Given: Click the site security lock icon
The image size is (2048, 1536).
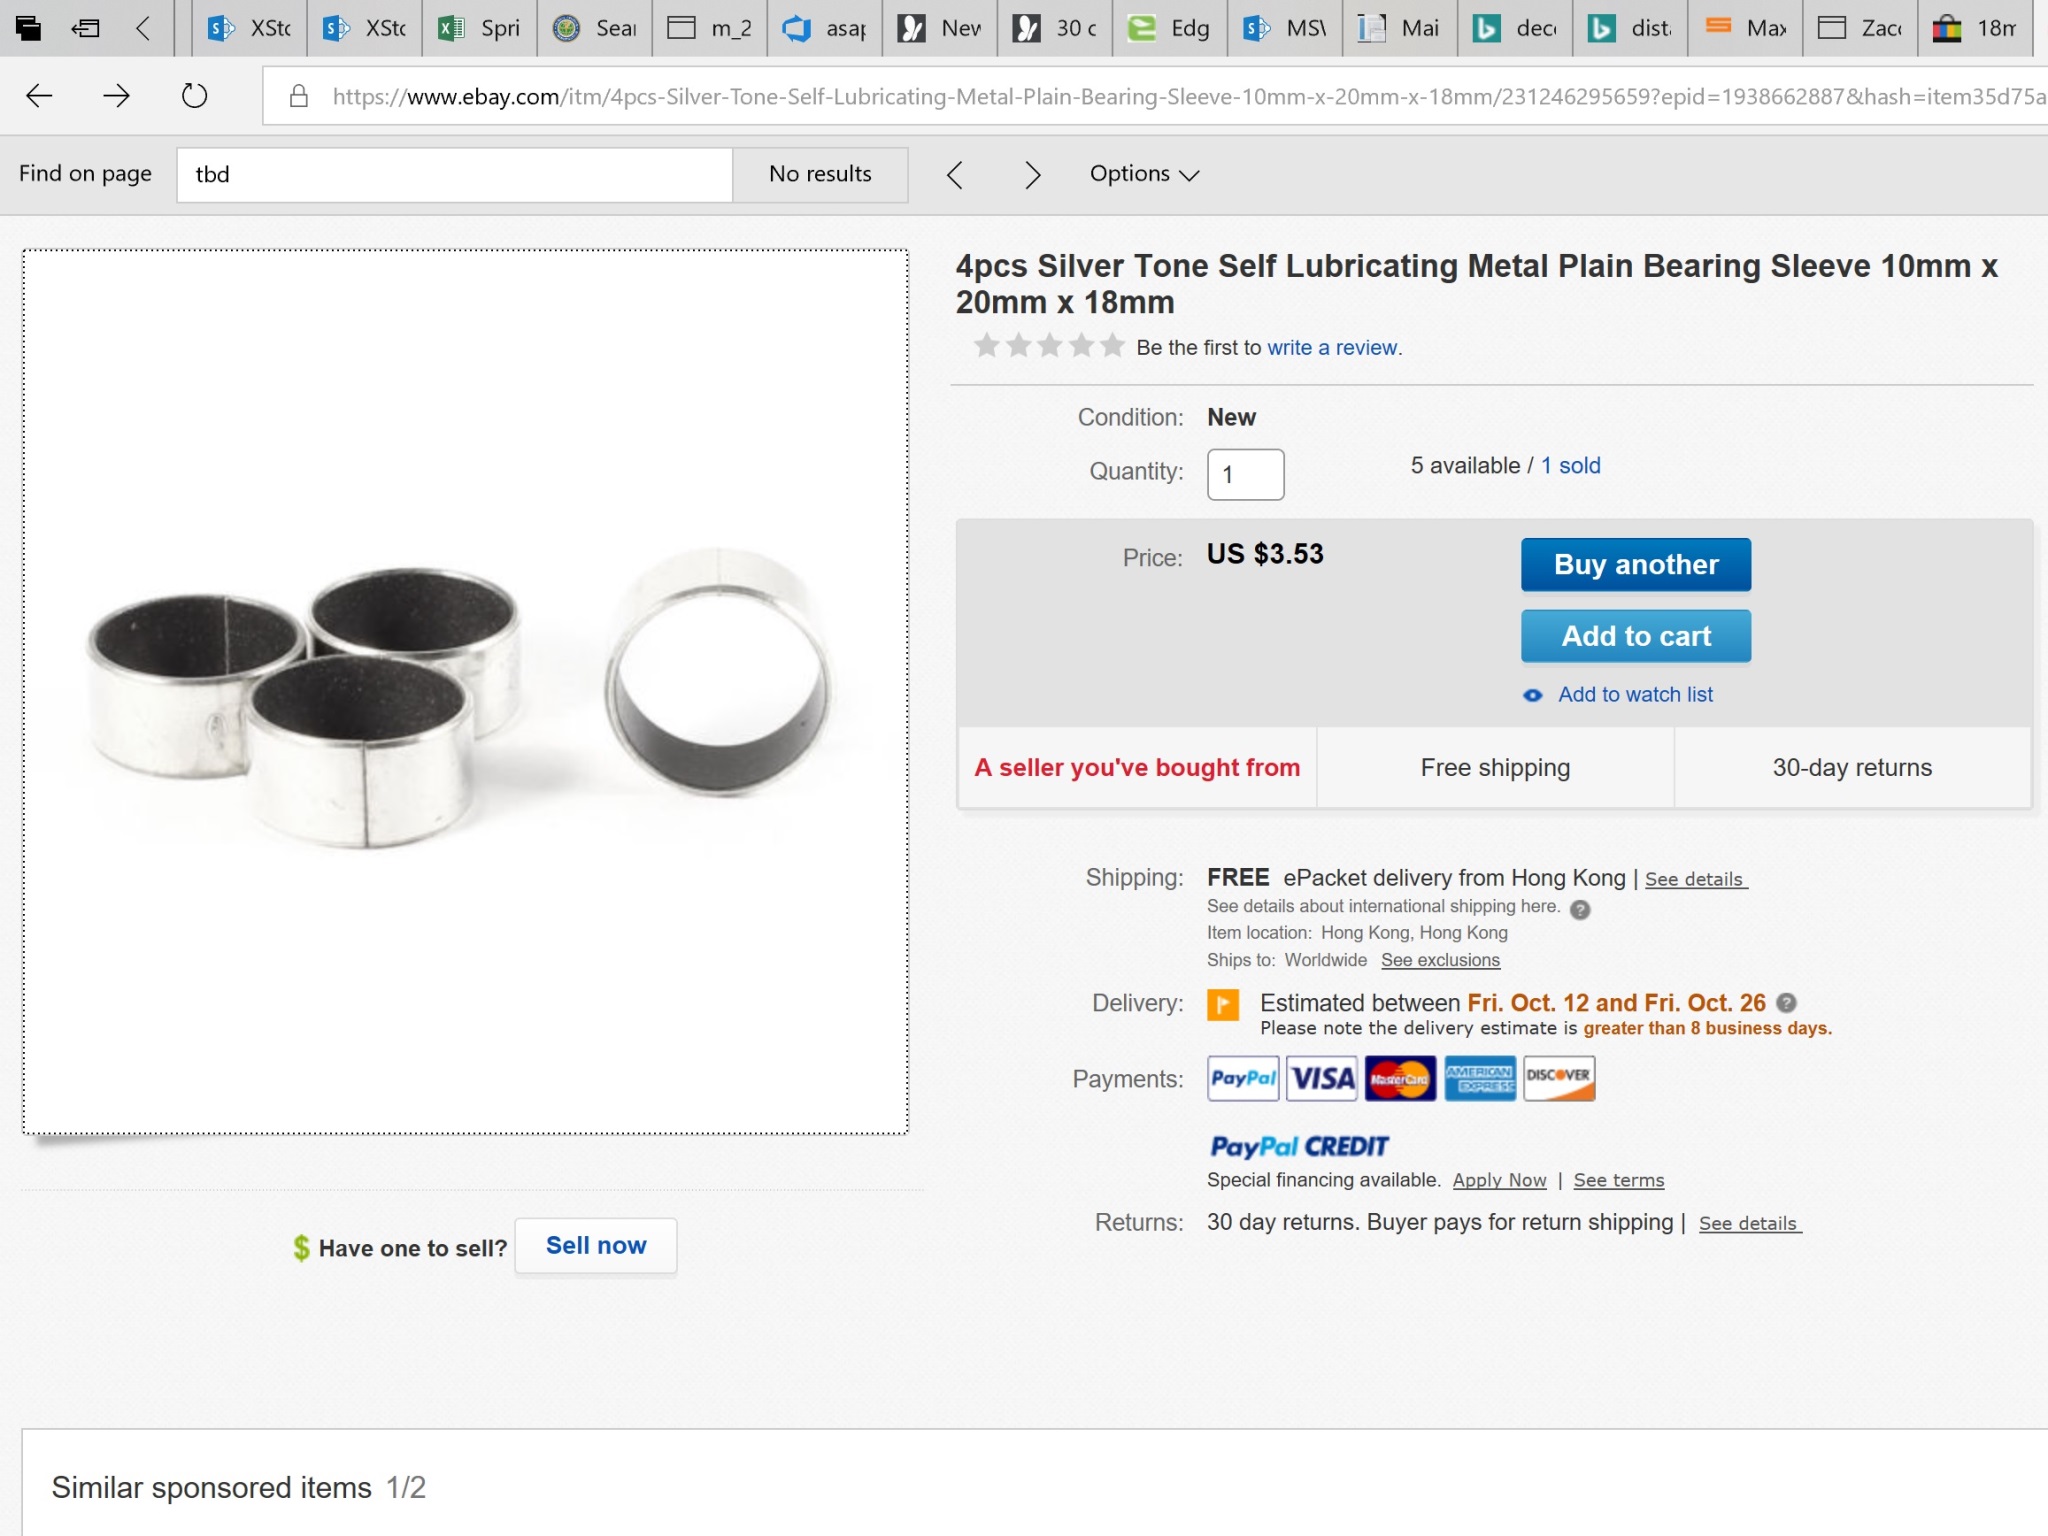Looking at the screenshot, I should click(298, 96).
